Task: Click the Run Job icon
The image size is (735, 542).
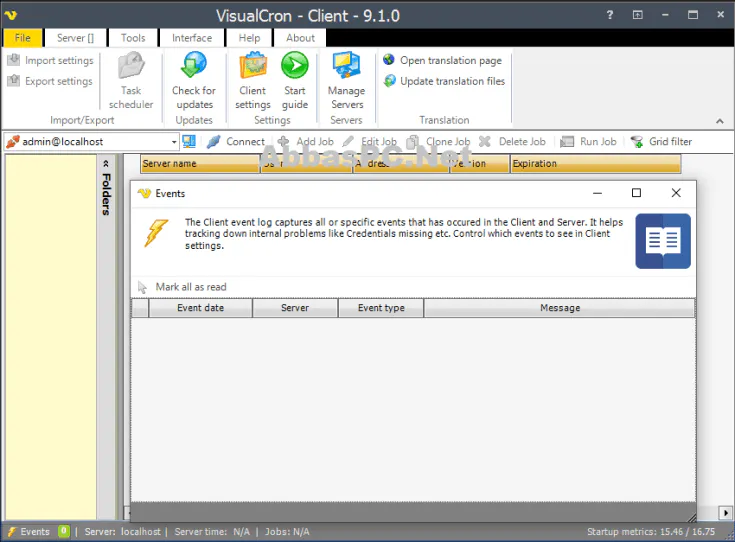Action: (567, 141)
